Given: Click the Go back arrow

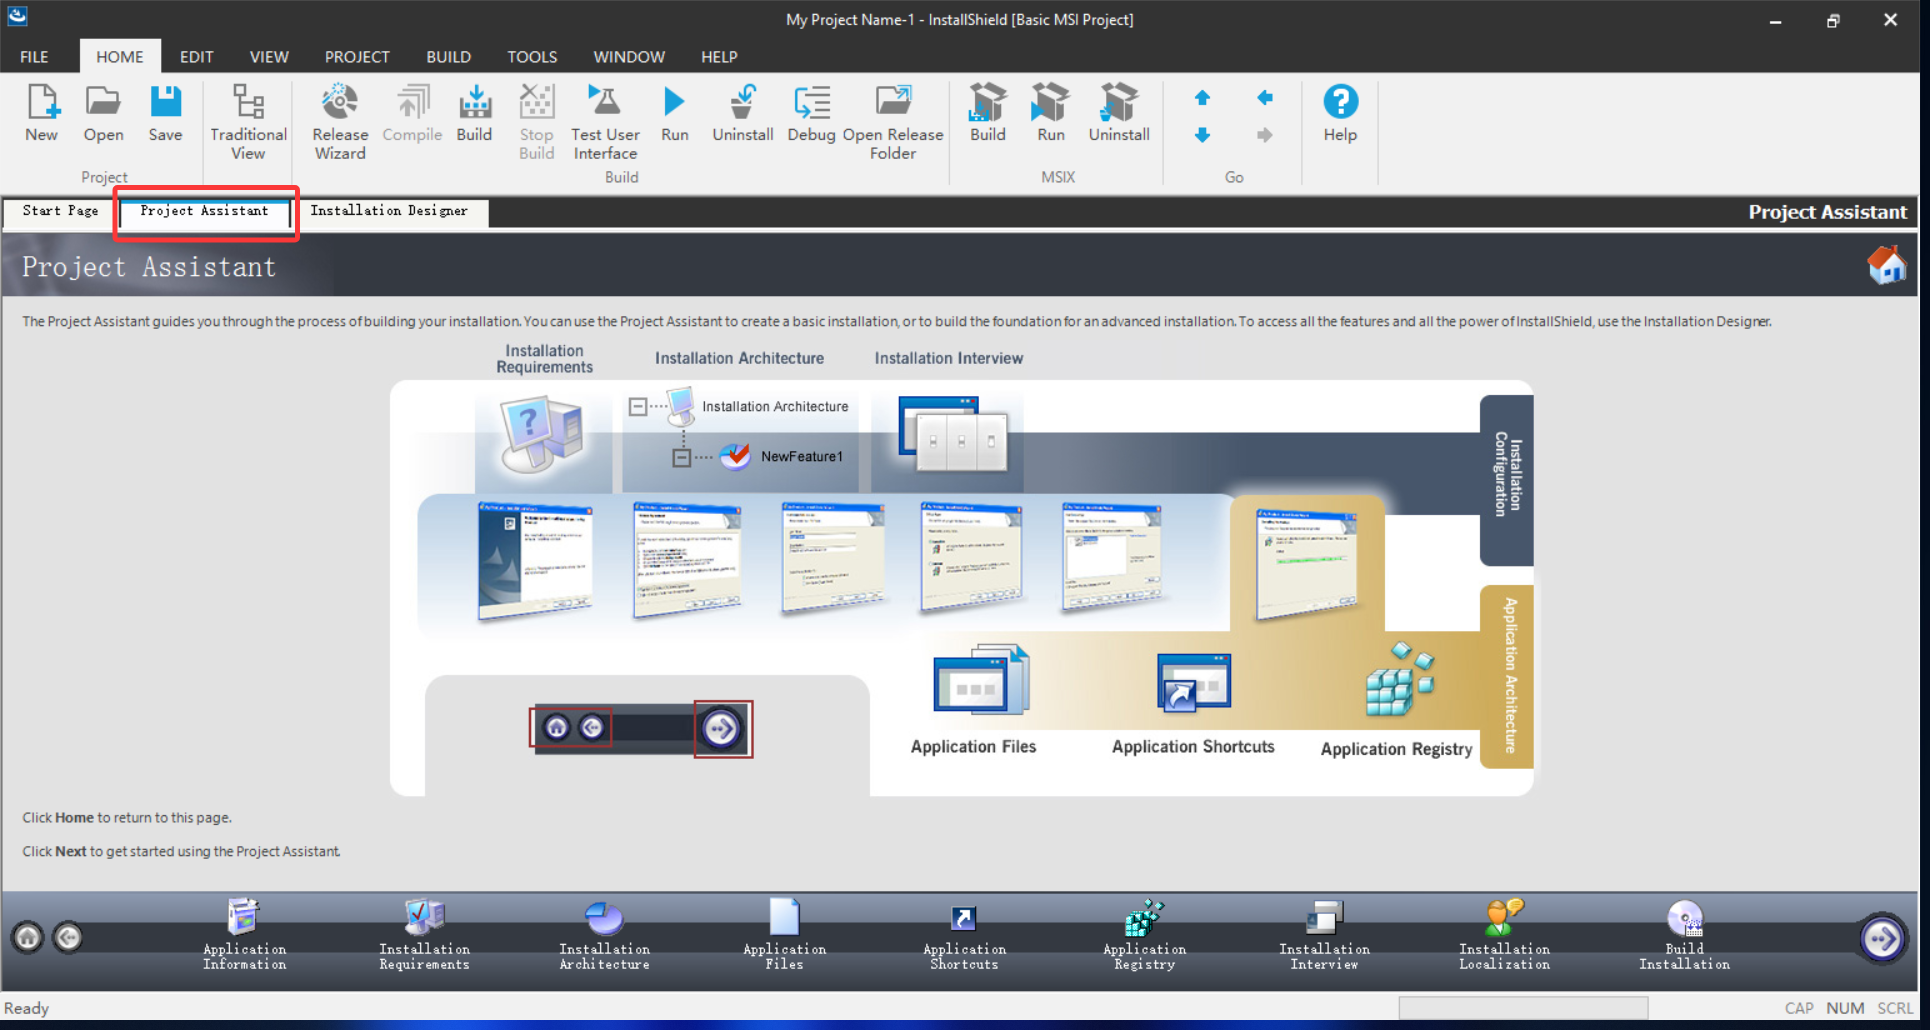Looking at the screenshot, I should click(x=1265, y=98).
